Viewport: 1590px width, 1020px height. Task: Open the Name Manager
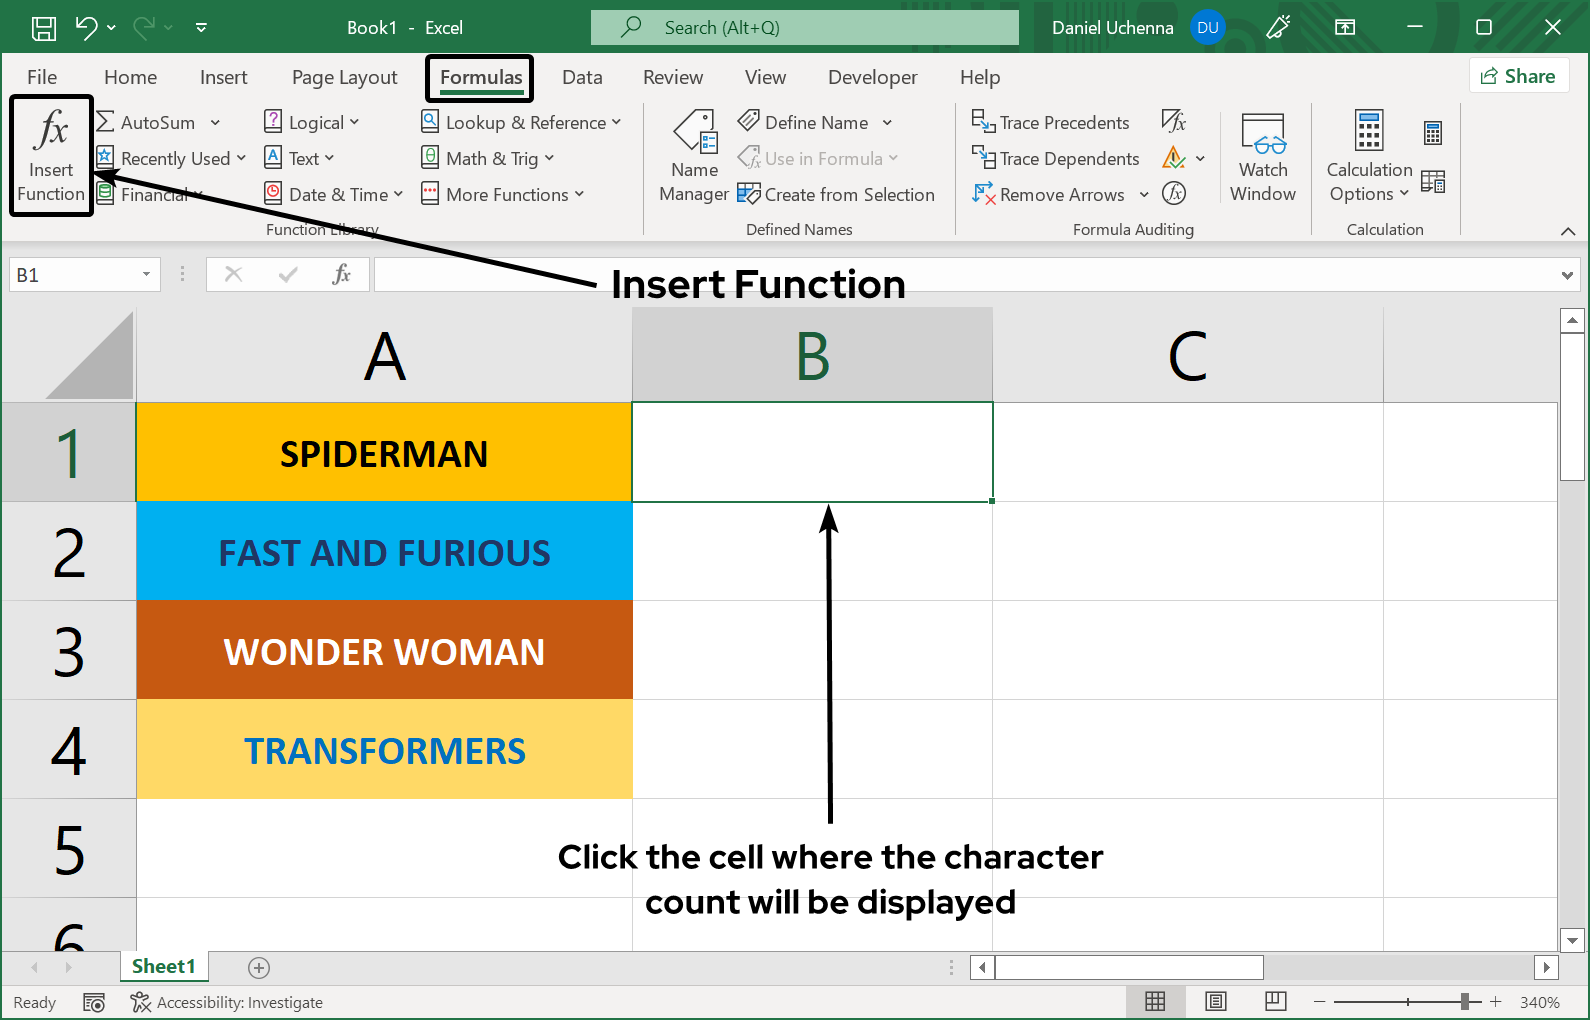point(694,157)
